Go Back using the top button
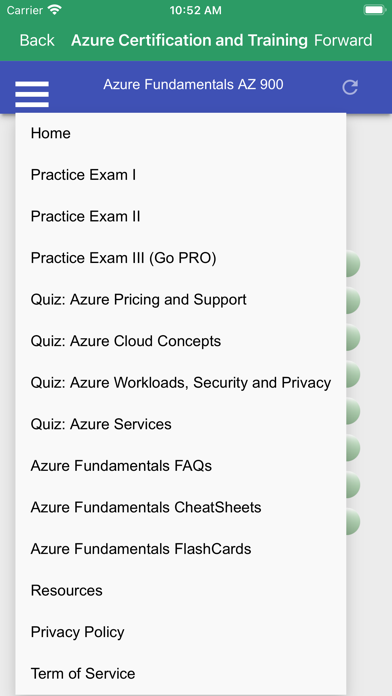 [37, 40]
